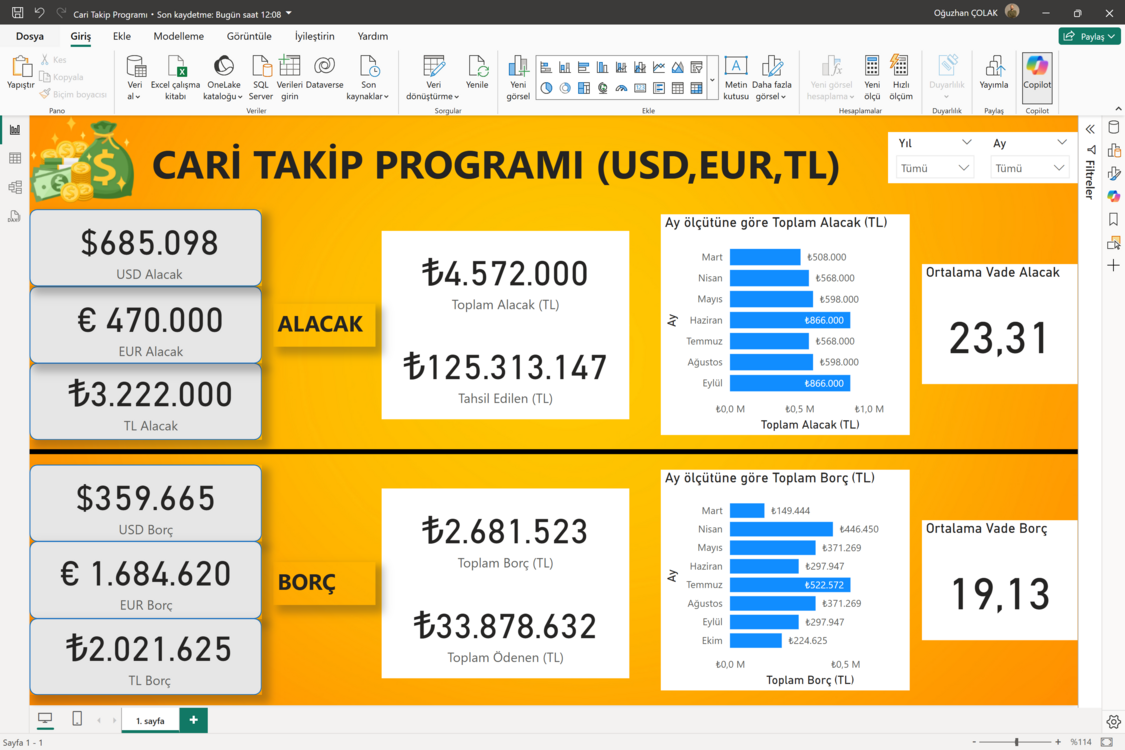Viewport: 1125px width, 750px height.
Task: Insert a gauge visual
Action: pyautogui.click(x=621, y=88)
